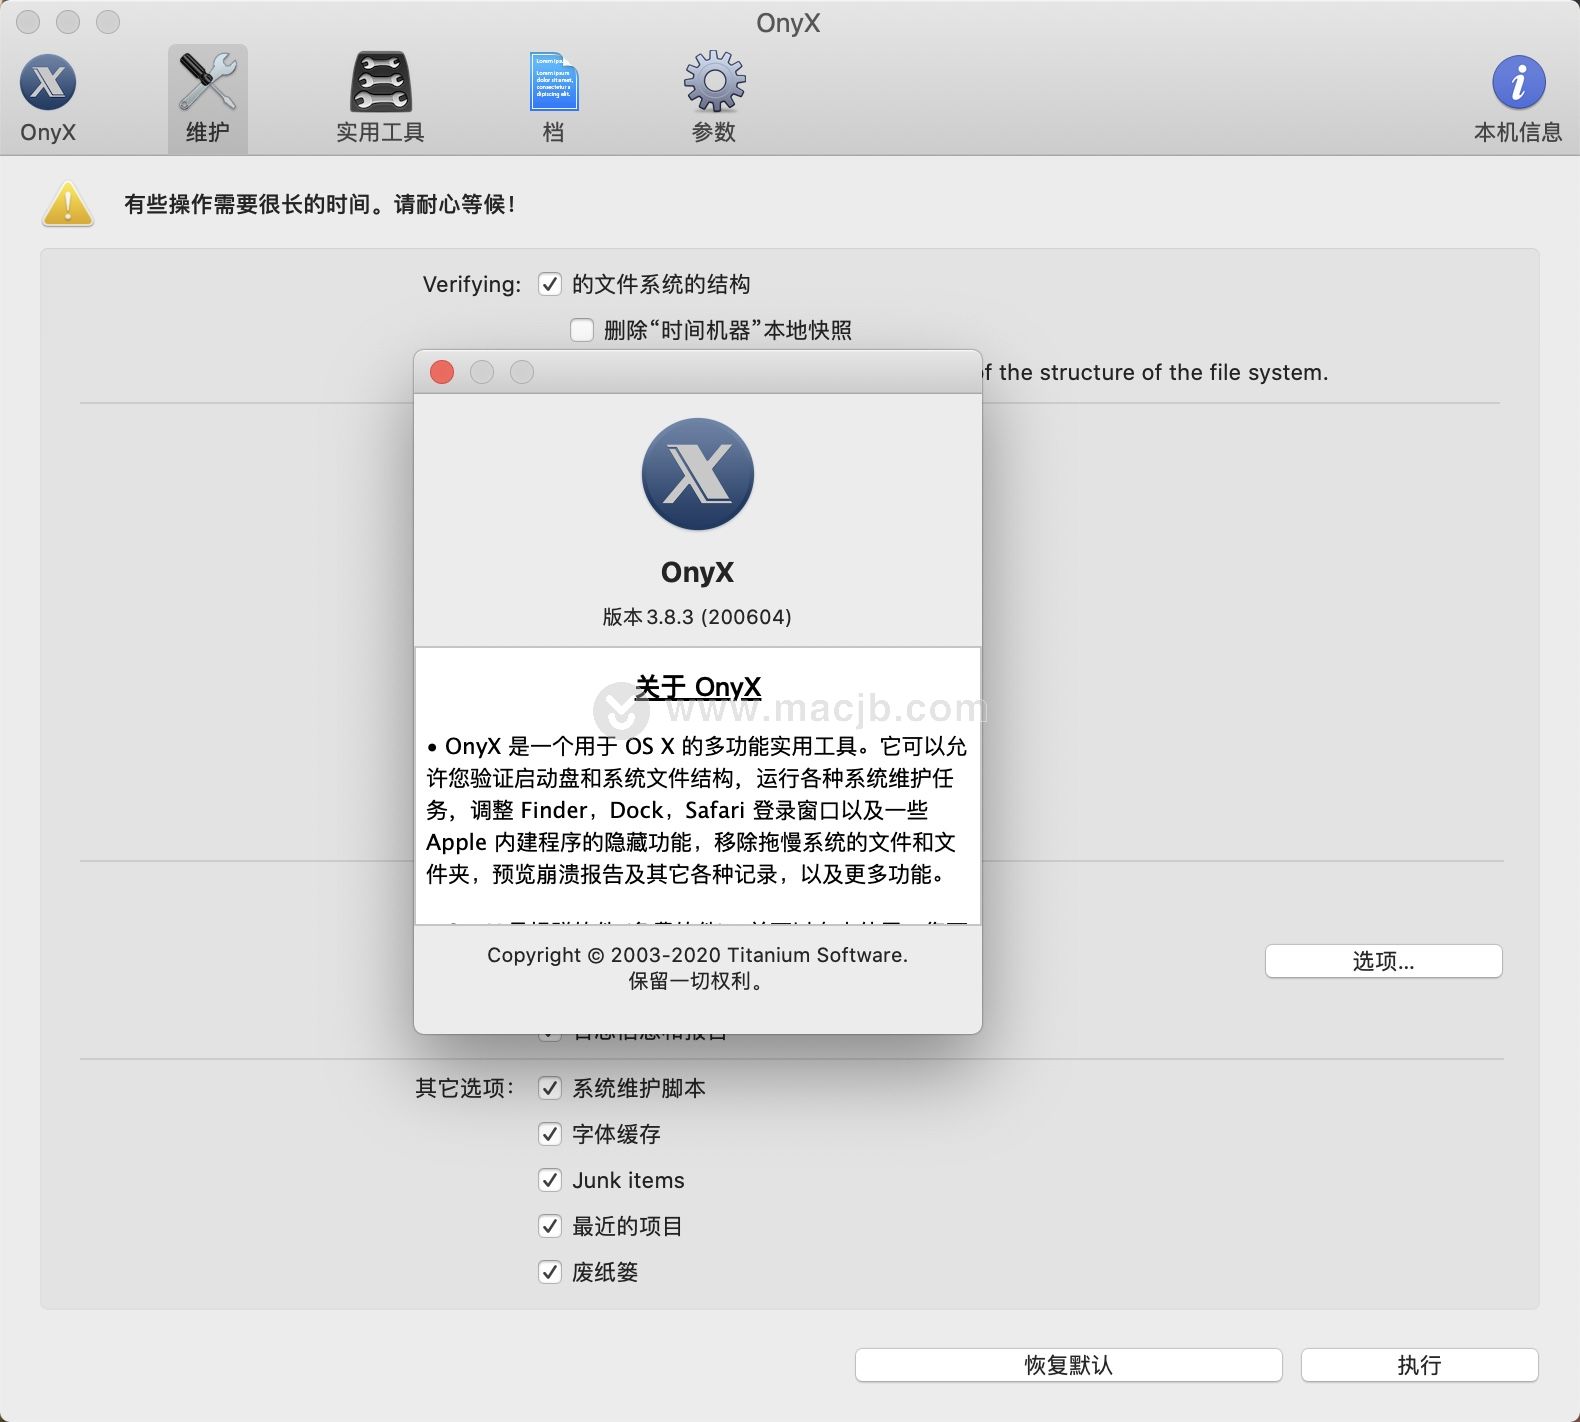Viewport: 1580px width, 1422px height.
Task: Close the About OnyX dialog
Action: click(x=442, y=372)
